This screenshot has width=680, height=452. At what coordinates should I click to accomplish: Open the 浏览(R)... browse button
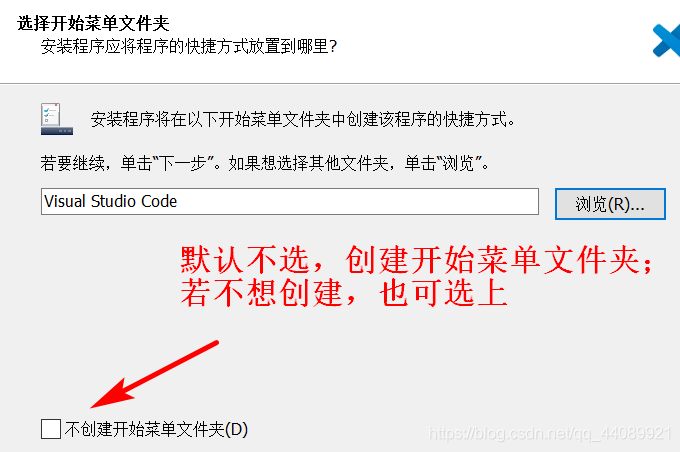[x=610, y=204]
